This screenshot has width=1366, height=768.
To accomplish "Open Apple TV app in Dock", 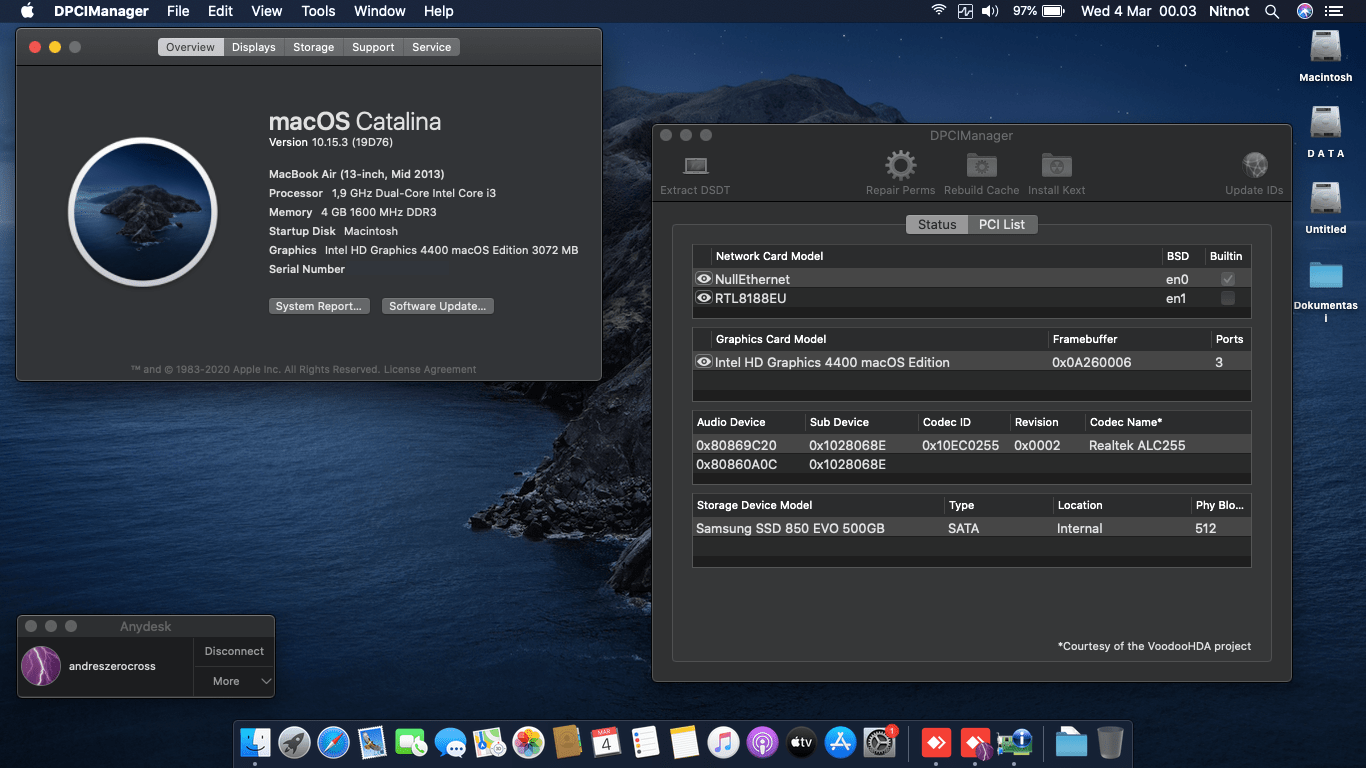I will [x=801, y=742].
